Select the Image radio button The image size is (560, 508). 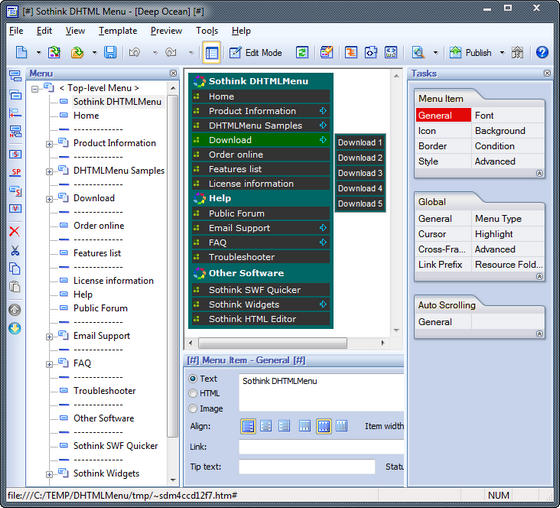193,408
